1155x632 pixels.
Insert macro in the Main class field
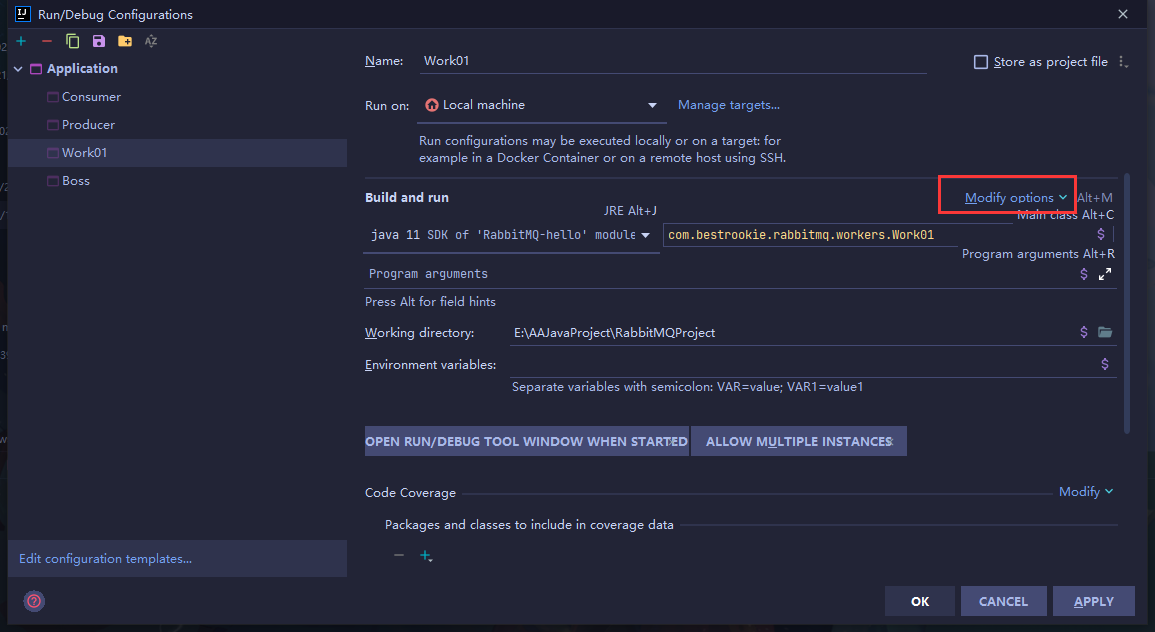[1100, 234]
